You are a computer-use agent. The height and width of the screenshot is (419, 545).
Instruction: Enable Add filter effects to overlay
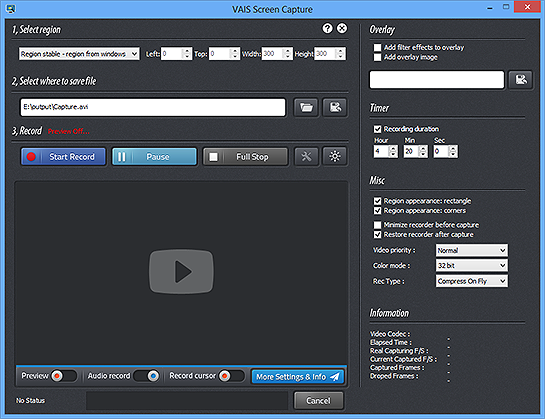(377, 47)
